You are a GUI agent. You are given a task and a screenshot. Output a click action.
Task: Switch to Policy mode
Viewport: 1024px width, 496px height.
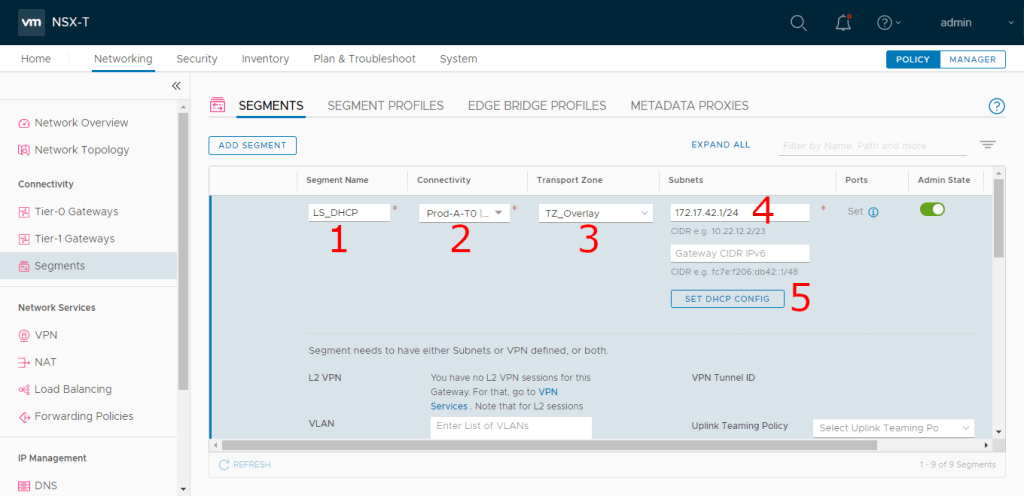coord(912,59)
